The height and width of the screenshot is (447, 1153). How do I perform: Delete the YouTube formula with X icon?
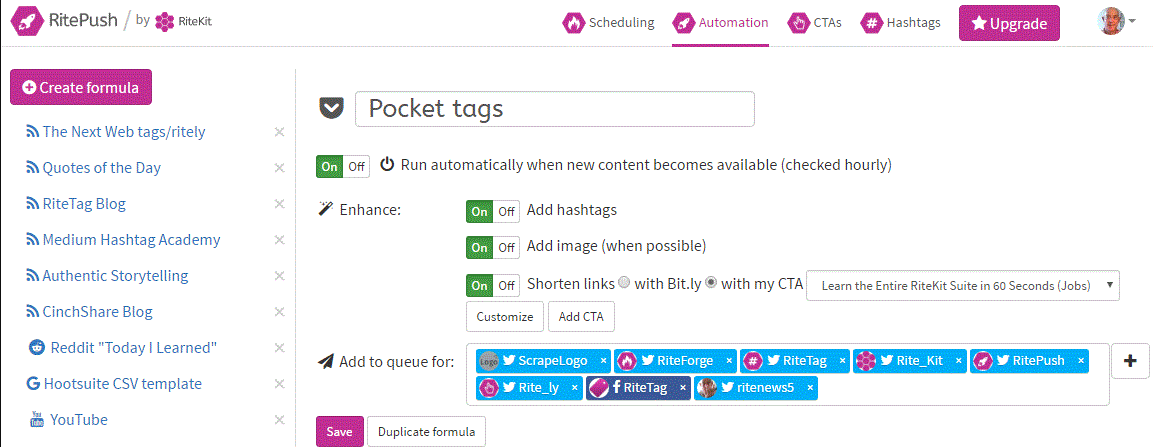(x=279, y=420)
